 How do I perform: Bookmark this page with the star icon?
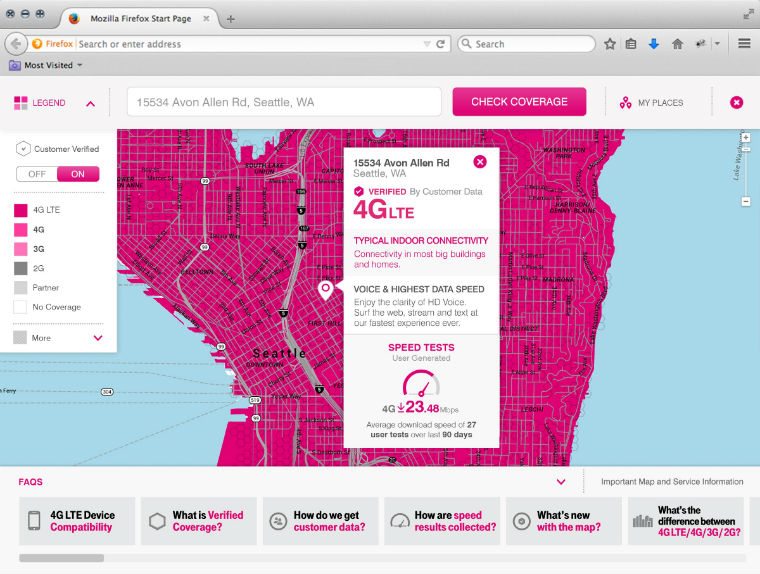pyautogui.click(x=610, y=44)
